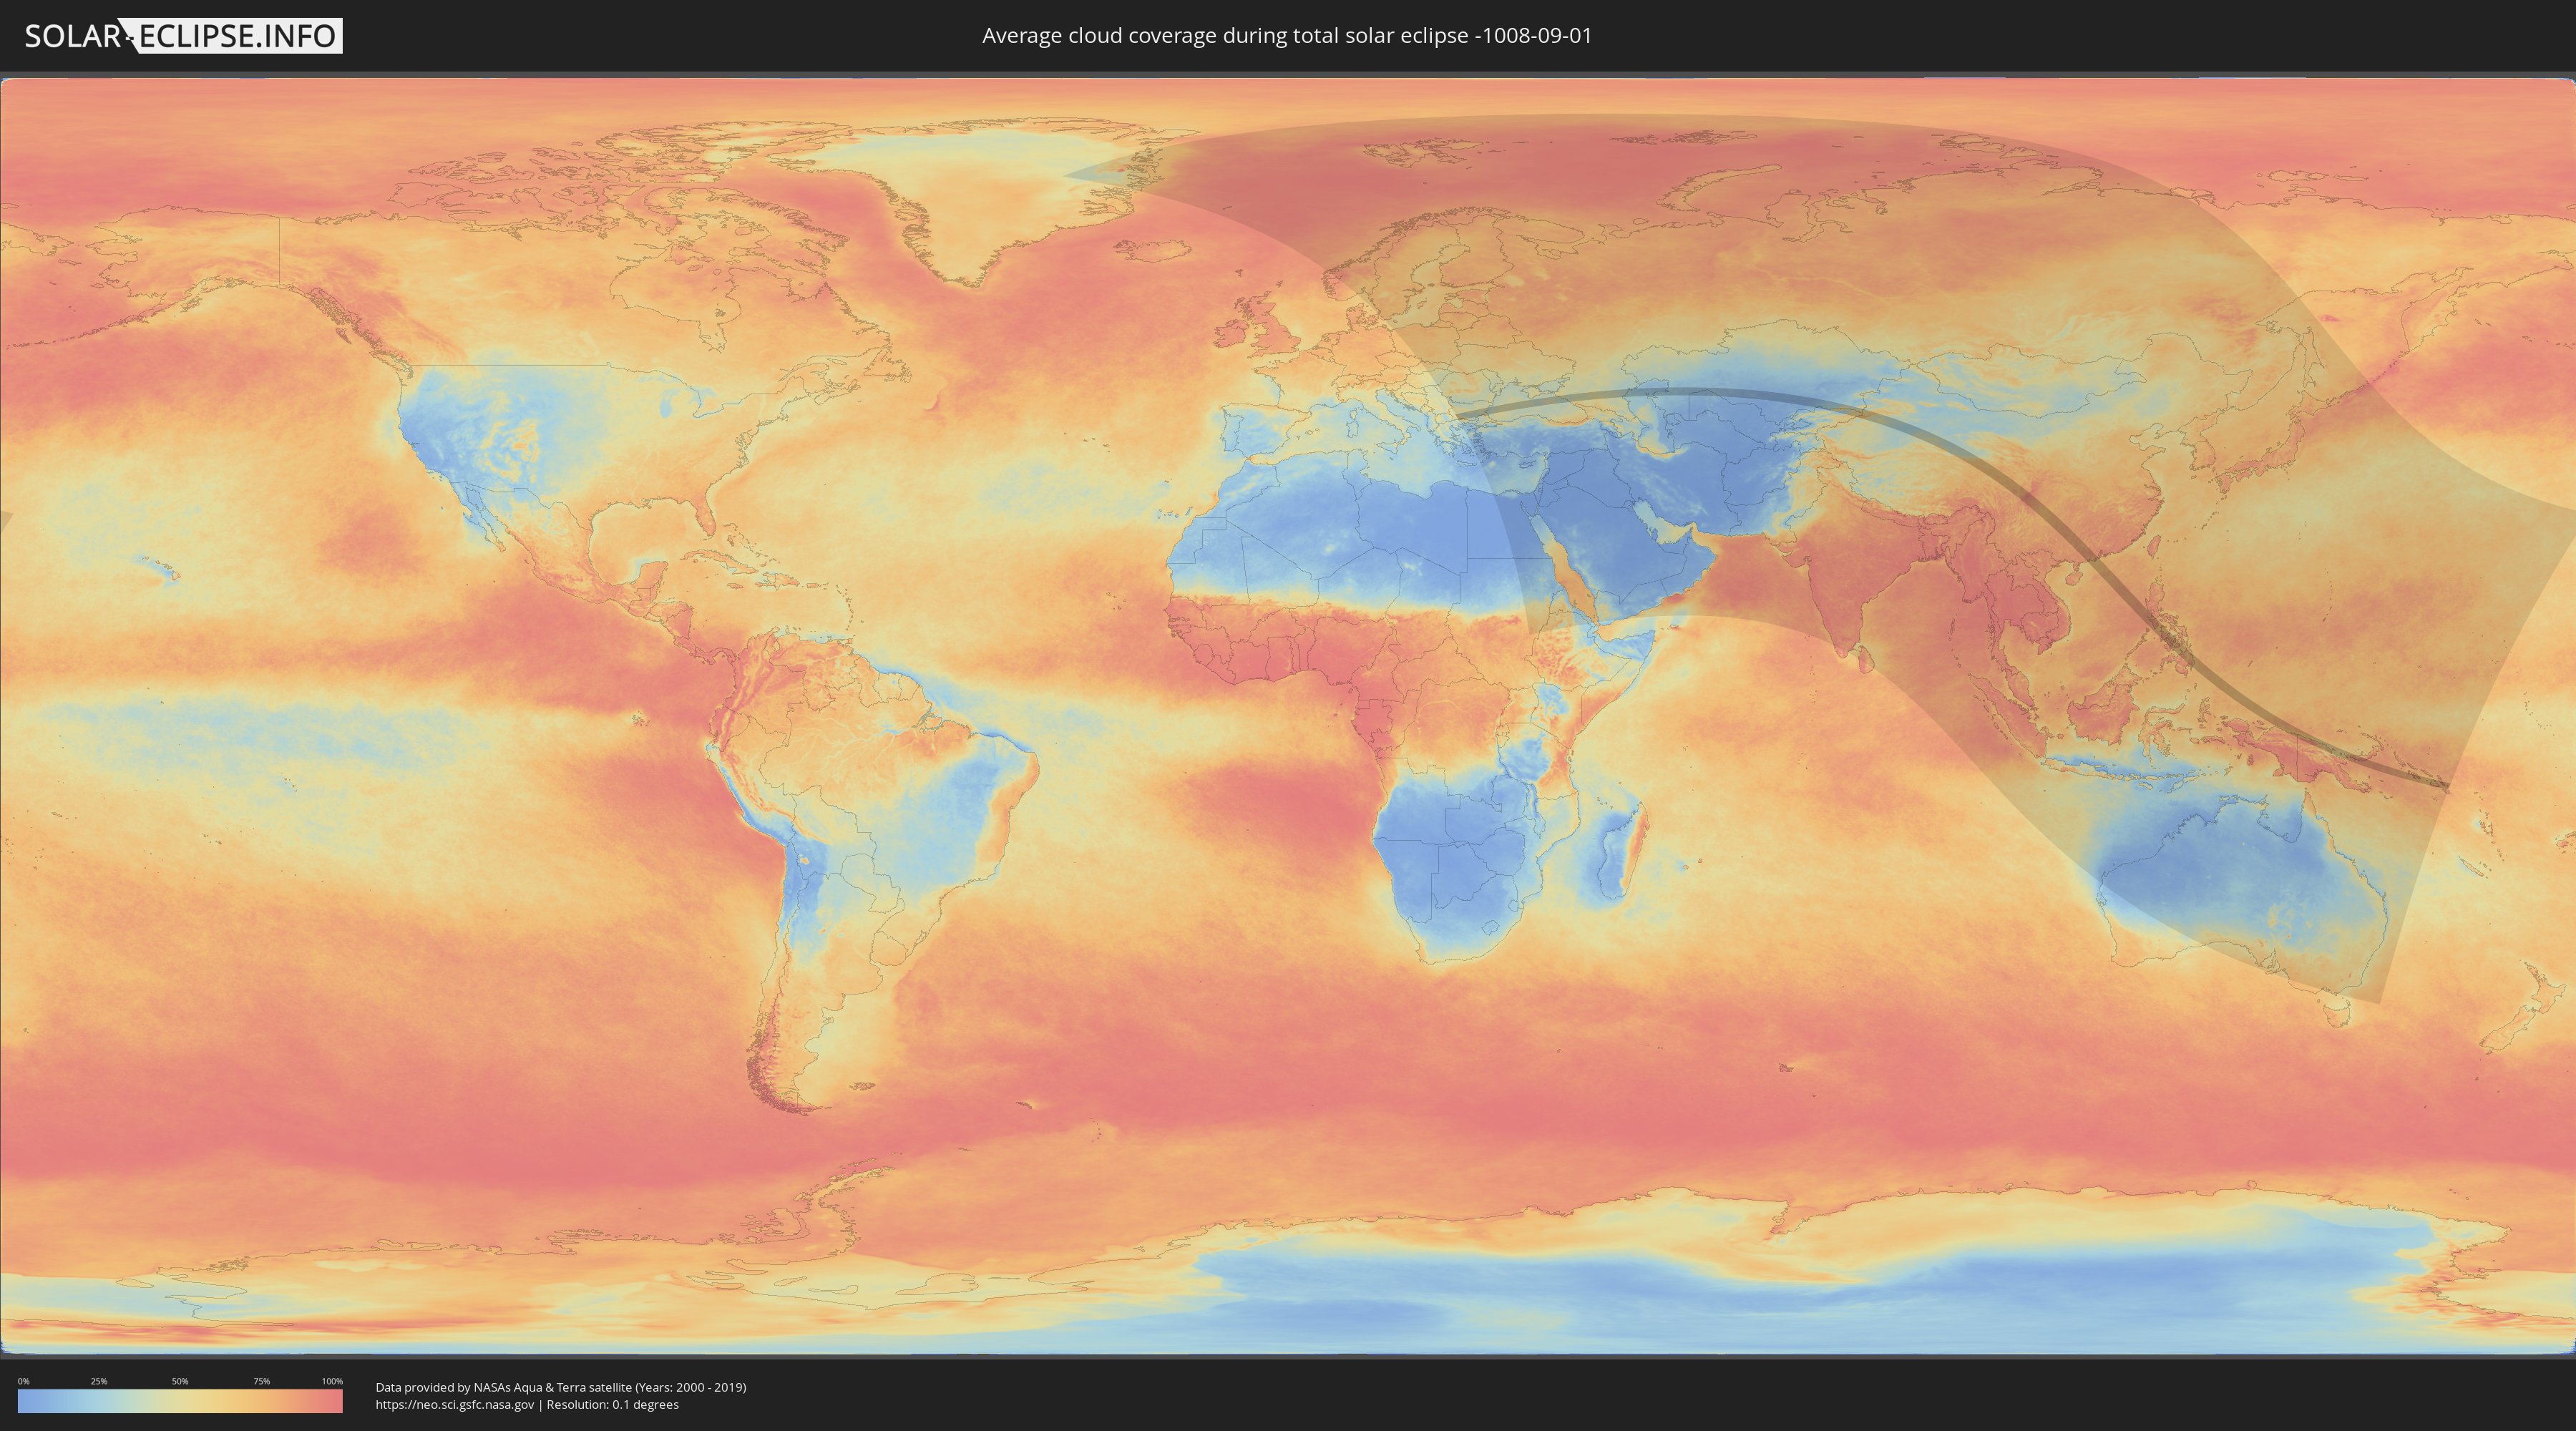
Task: Click the NASA Aqua & Terra data credit
Action: click(561, 1387)
